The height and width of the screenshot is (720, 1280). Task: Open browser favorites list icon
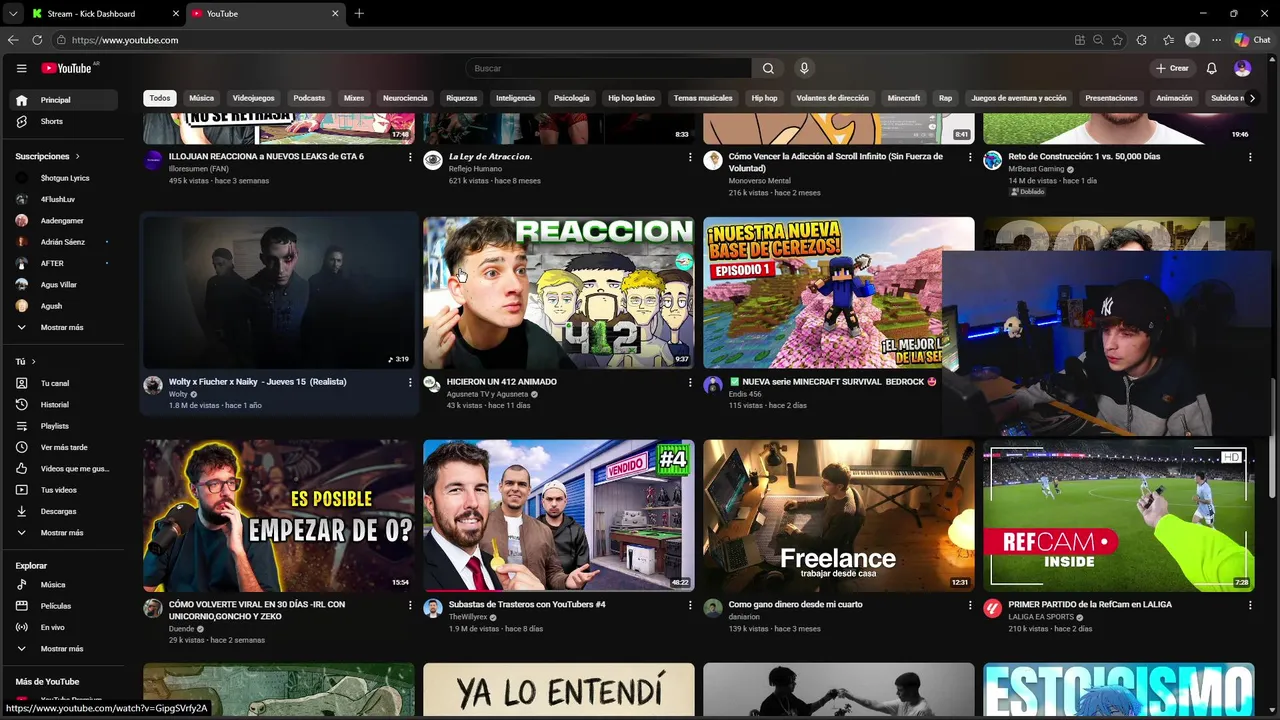1168,40
